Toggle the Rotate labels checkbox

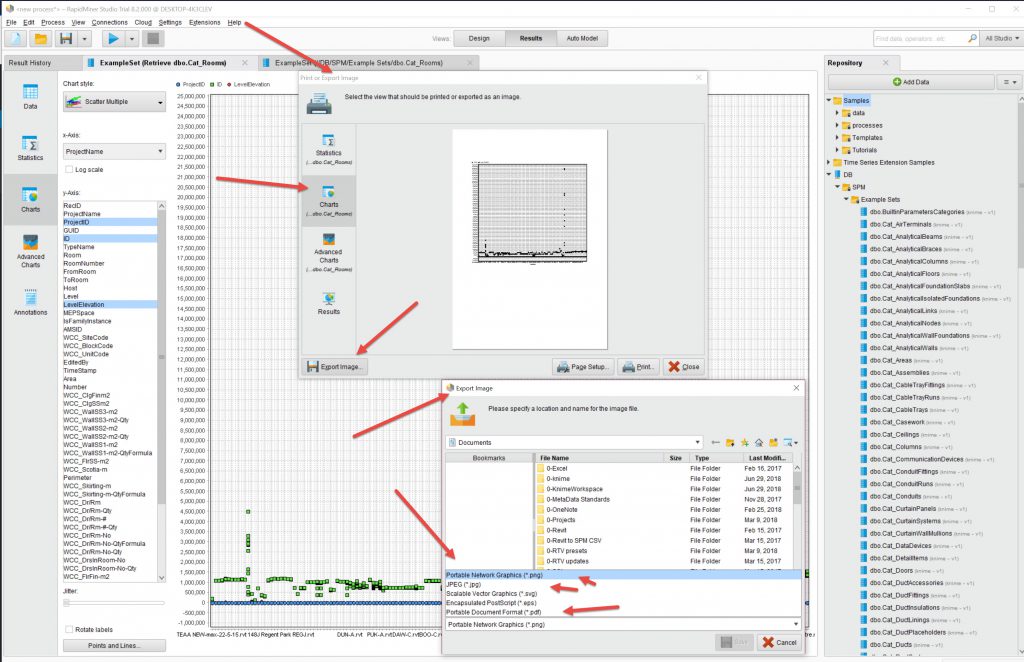pos(69,629)
